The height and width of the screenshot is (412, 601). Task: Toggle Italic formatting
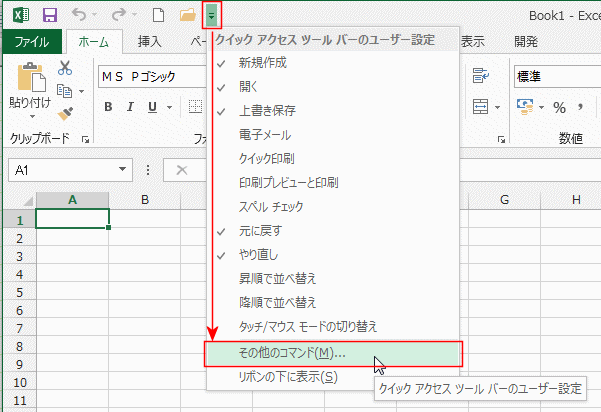pos(130,107)
